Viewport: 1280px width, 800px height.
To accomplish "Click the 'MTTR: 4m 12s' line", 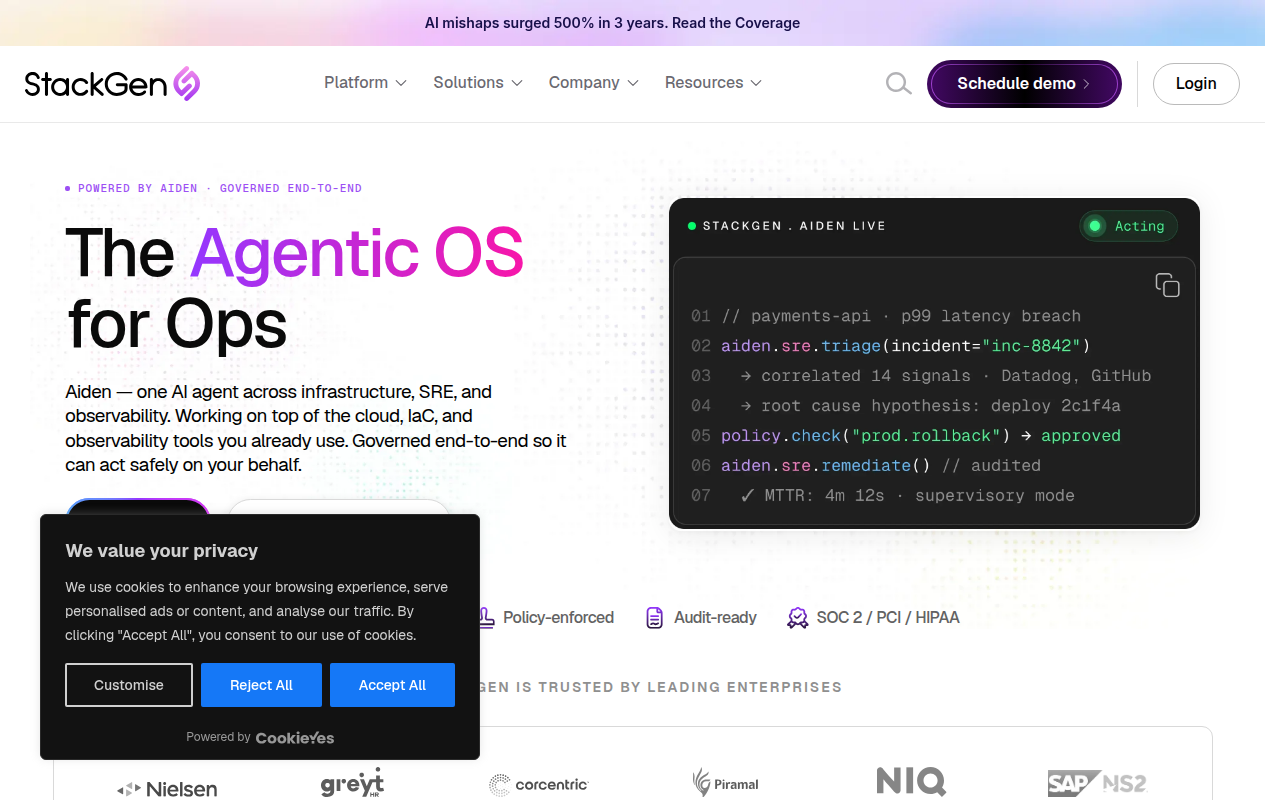I will point(907,496).
